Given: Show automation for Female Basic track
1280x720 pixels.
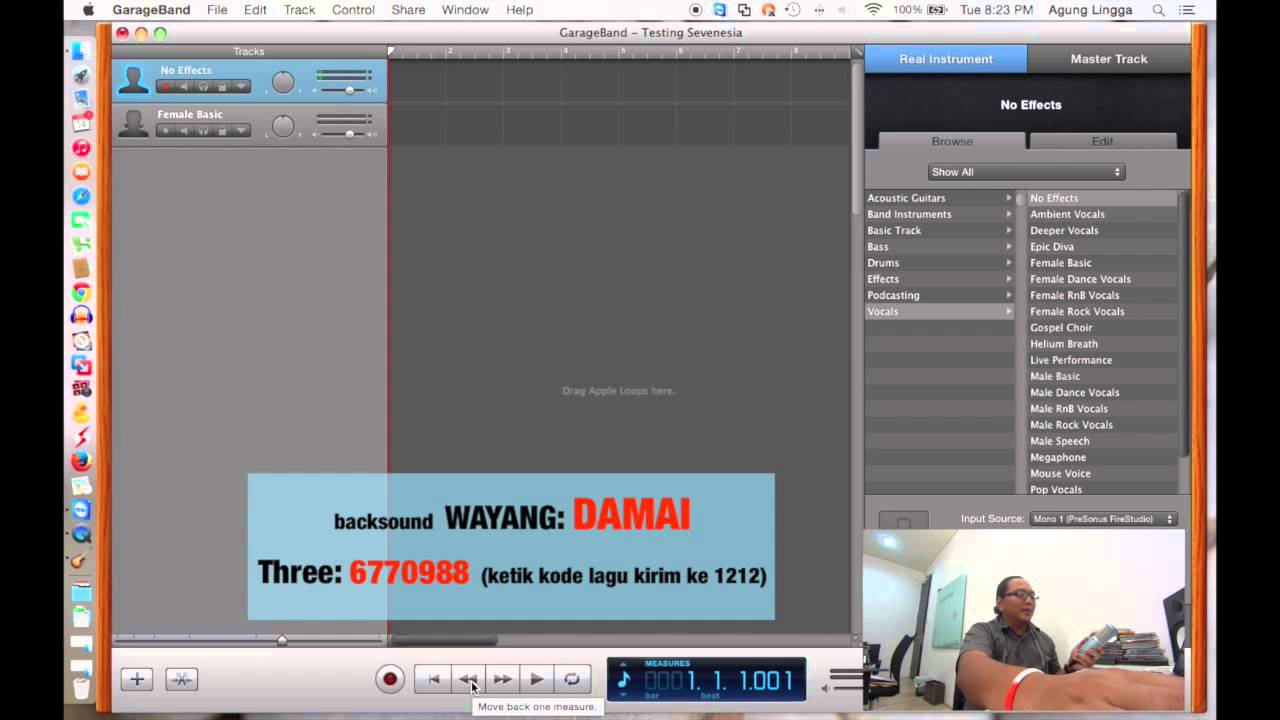Looking at the screenshot, I should tap(241, 131).
